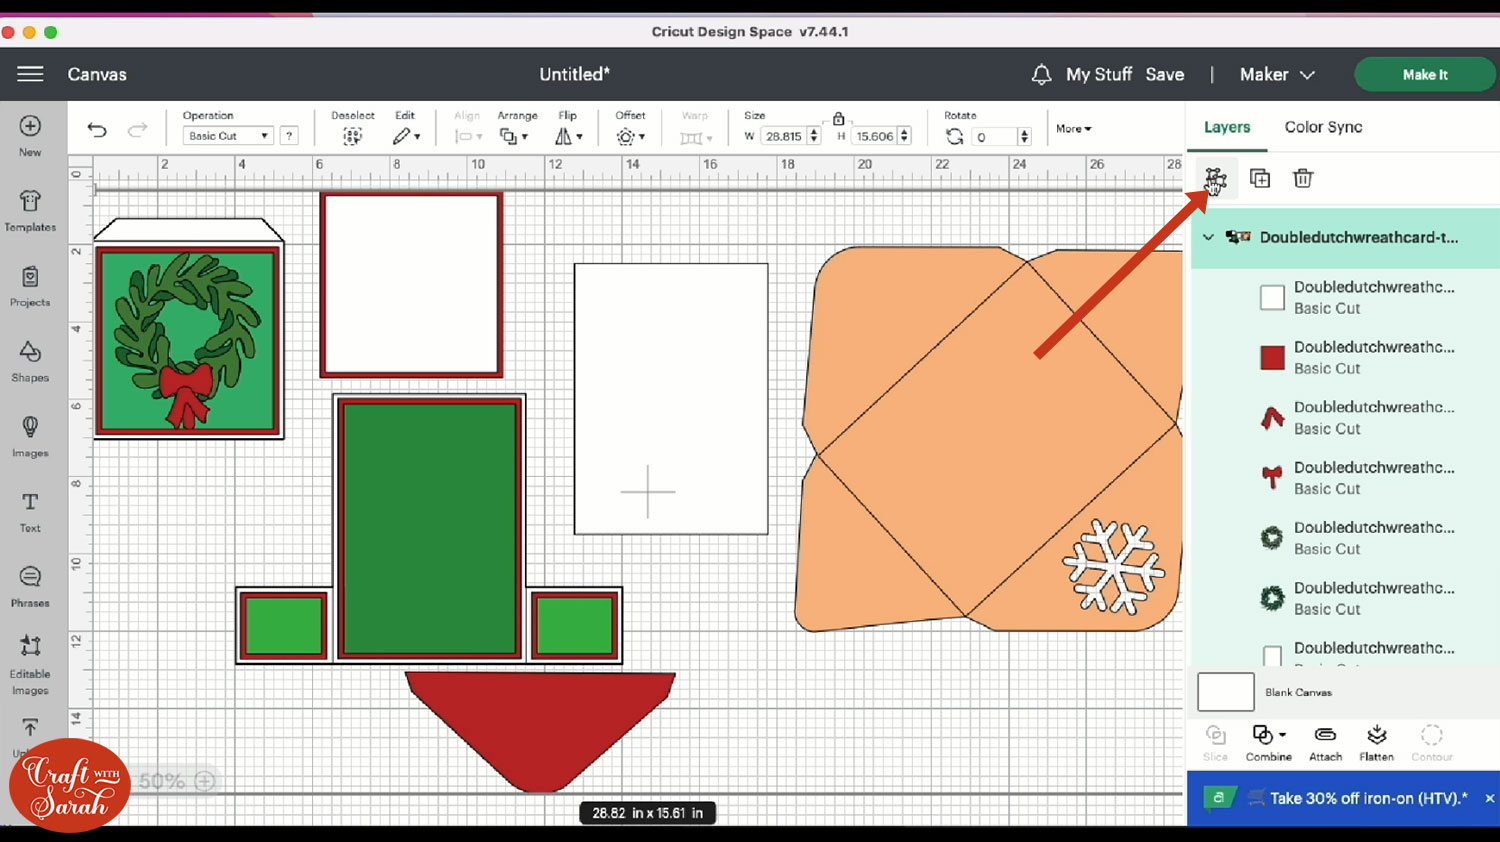Open the Templates panel
This screenshot has height=842, width=1500.
[30, 211]
